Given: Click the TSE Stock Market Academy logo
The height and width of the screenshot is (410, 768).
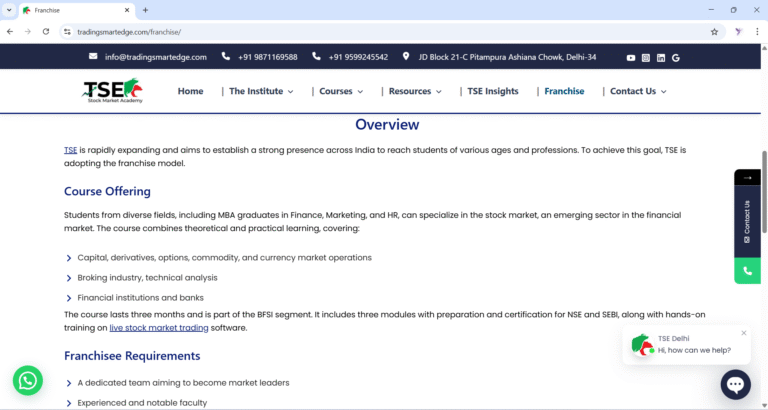Looking at the screenshot, I should [x=113, y=91].
